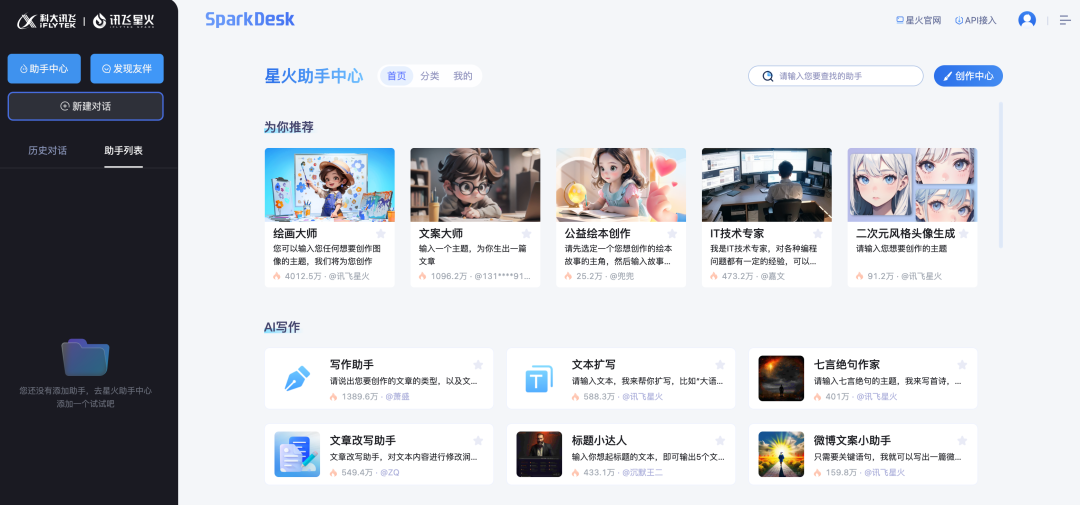The height and width of the screenshot is (505, 1080).
Task: Open the 微博文案小助手 icon image
Action: [x=781, y=454]
